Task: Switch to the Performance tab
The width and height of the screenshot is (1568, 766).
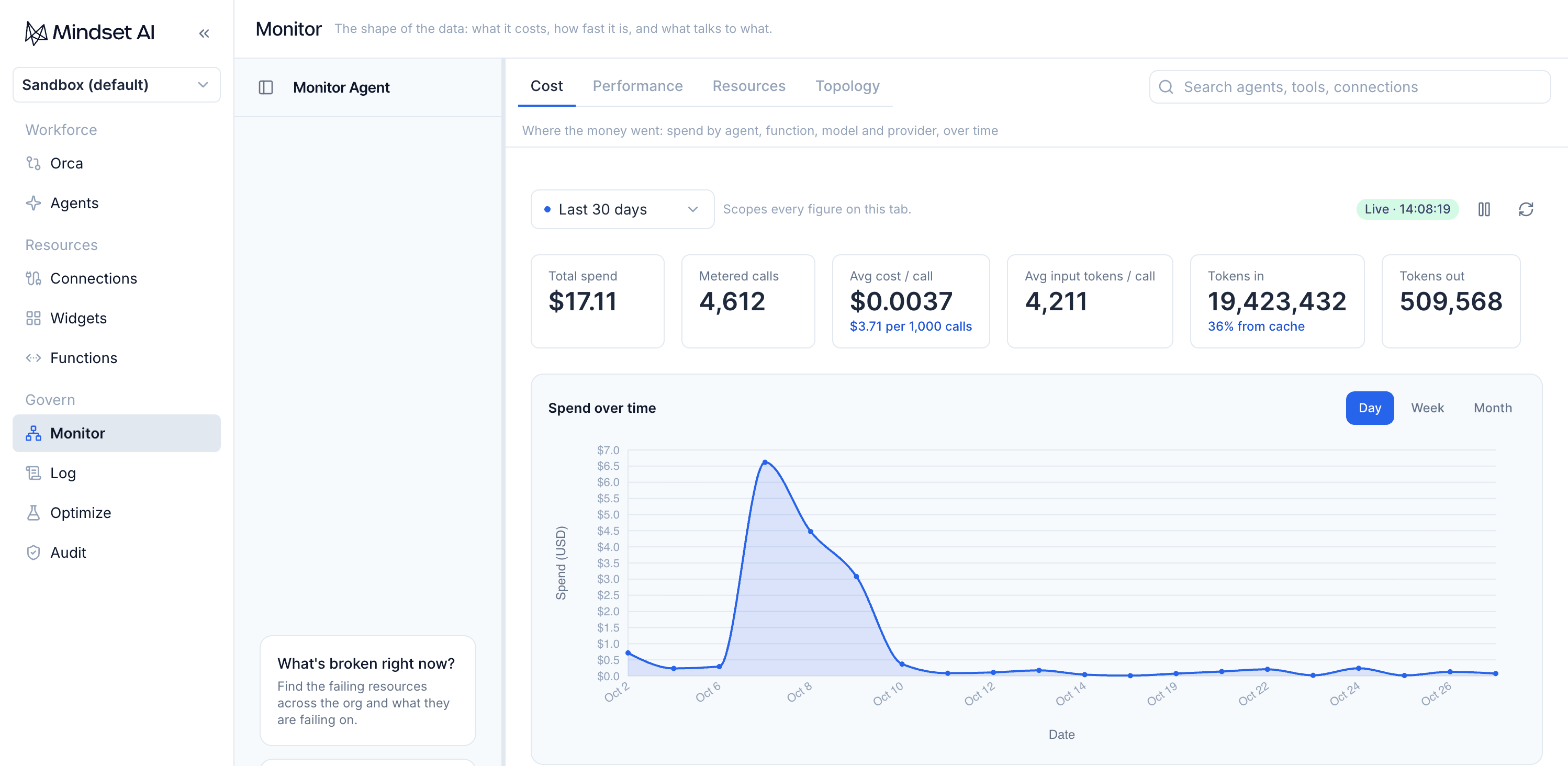Action: (x=638, y=86)
